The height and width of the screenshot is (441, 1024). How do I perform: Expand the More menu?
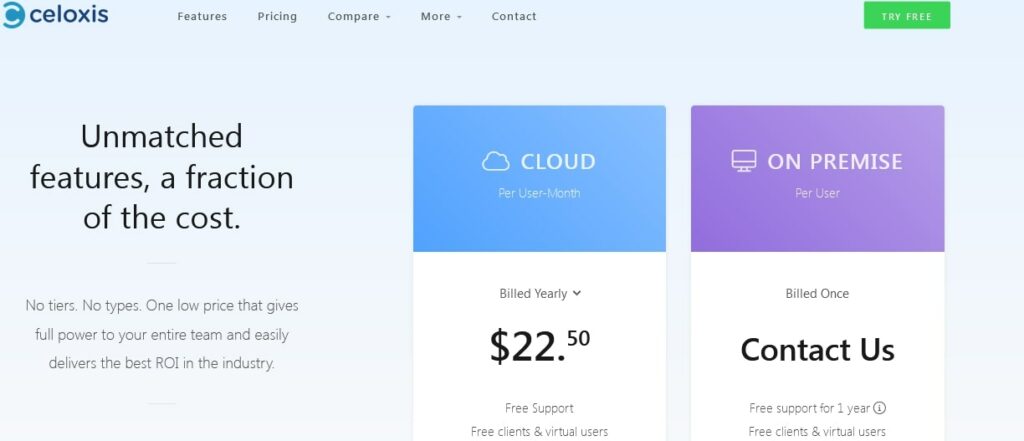point(441,16)
